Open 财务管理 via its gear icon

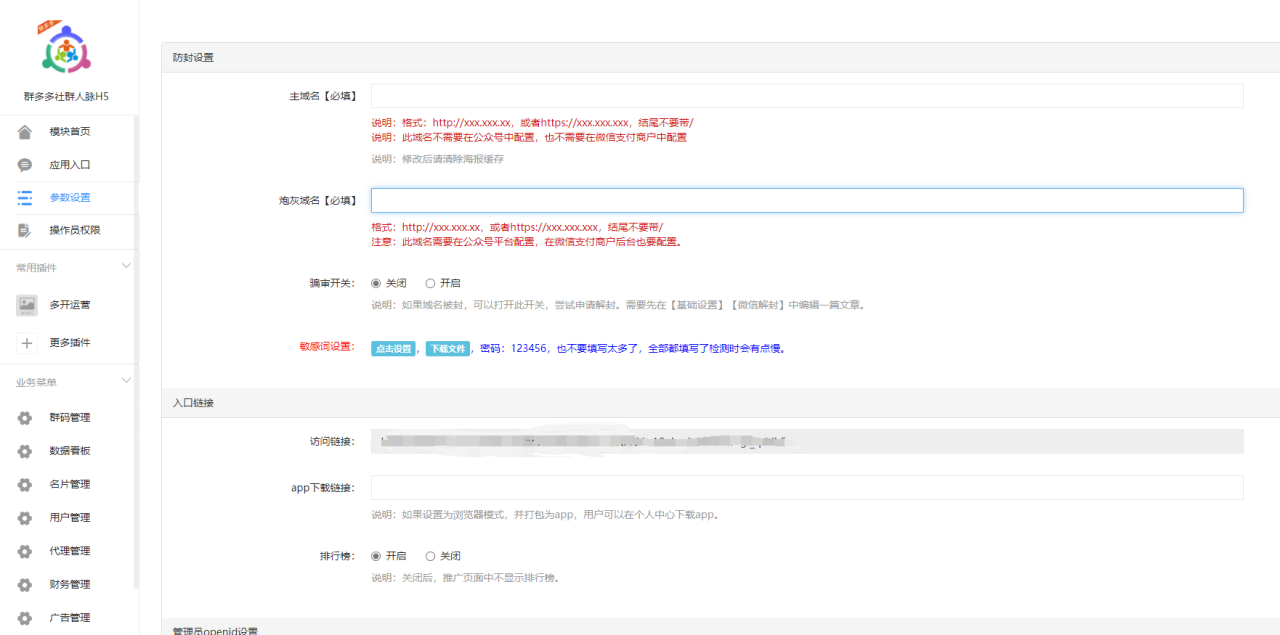26,583
